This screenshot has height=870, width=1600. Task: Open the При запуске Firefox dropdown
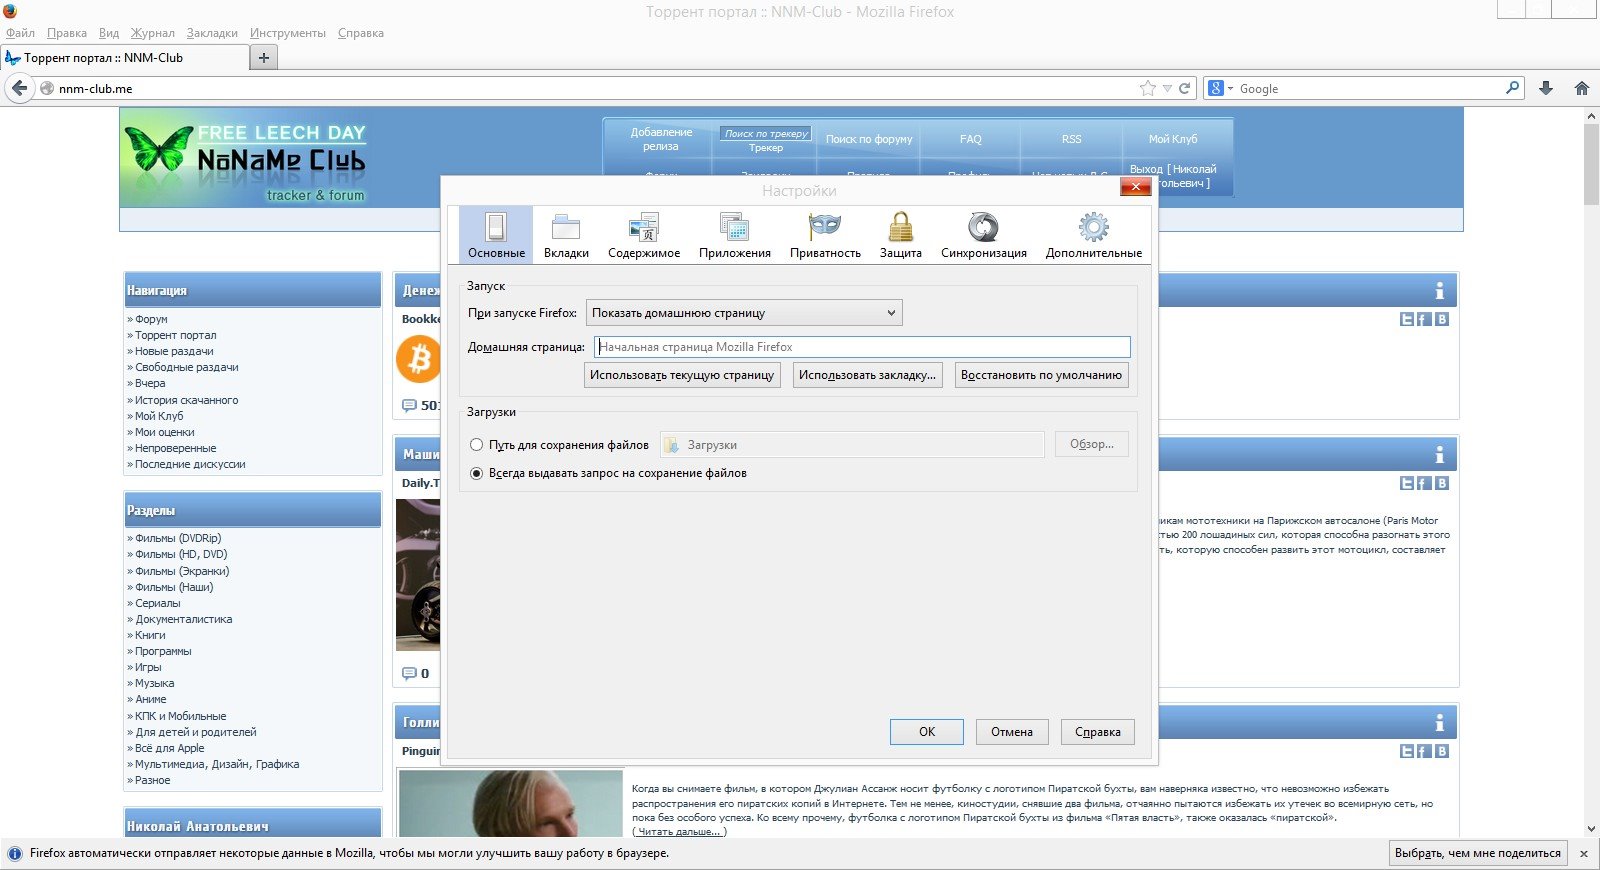744,313
